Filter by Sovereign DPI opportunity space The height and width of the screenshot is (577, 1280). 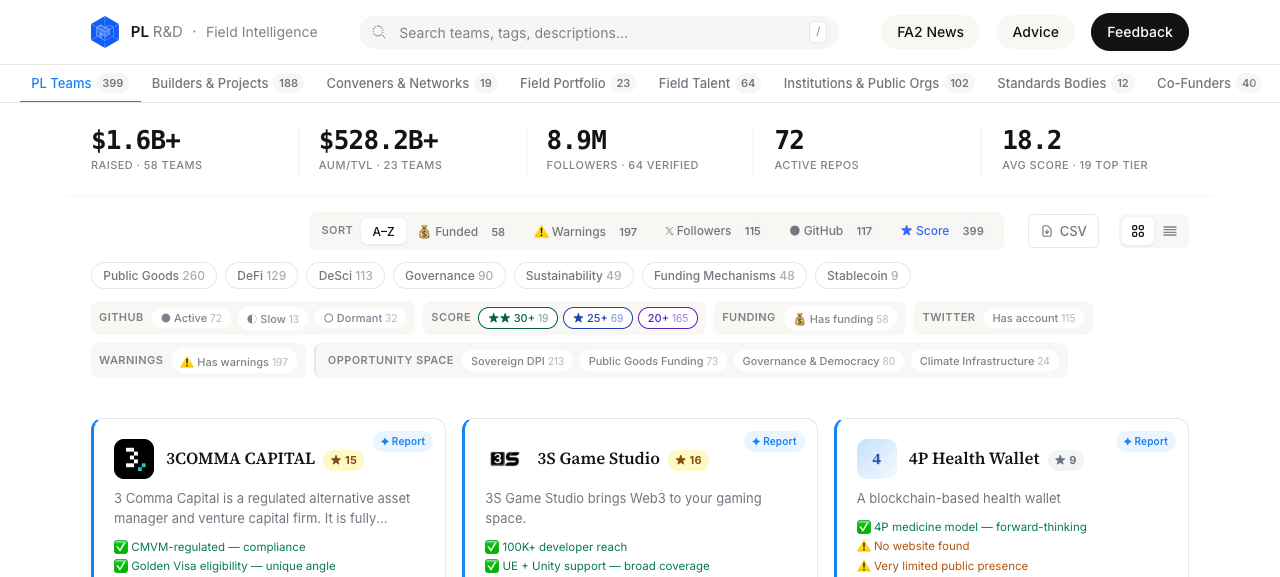pos(518,361)
